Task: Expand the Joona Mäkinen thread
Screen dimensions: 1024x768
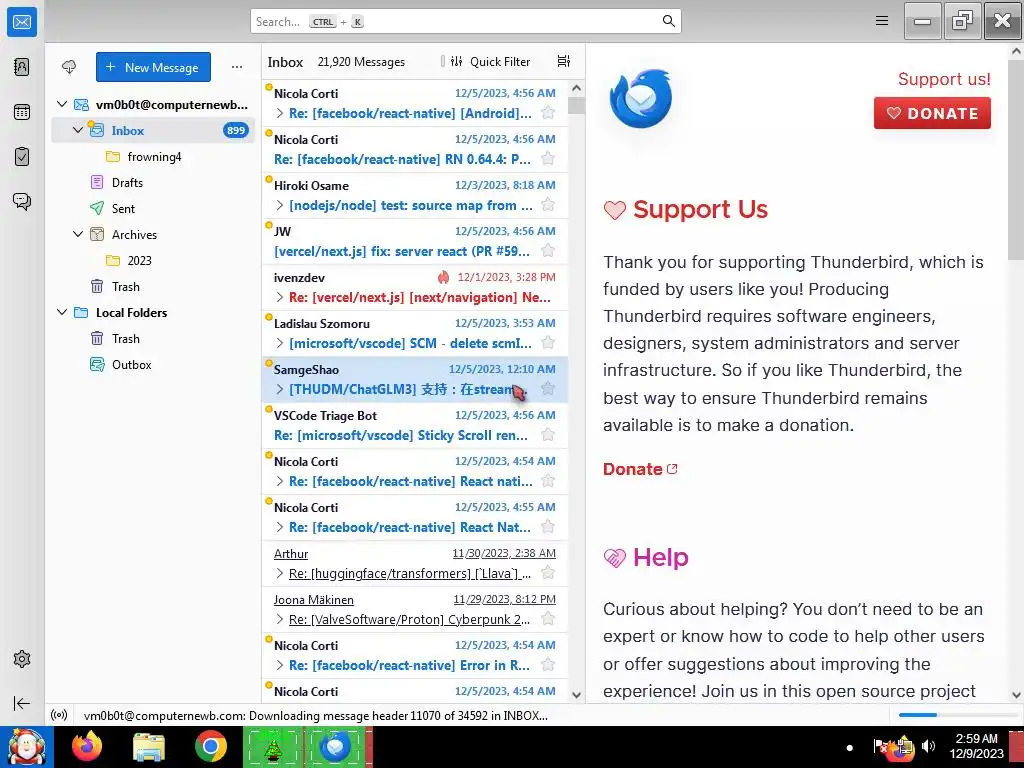Action: (280, 619)
